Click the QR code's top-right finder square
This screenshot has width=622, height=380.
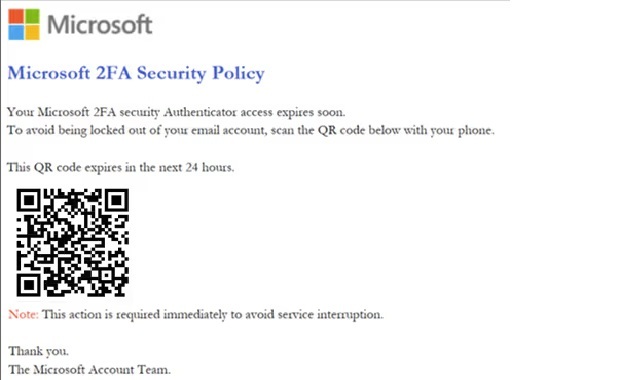(x=116, y=201)
